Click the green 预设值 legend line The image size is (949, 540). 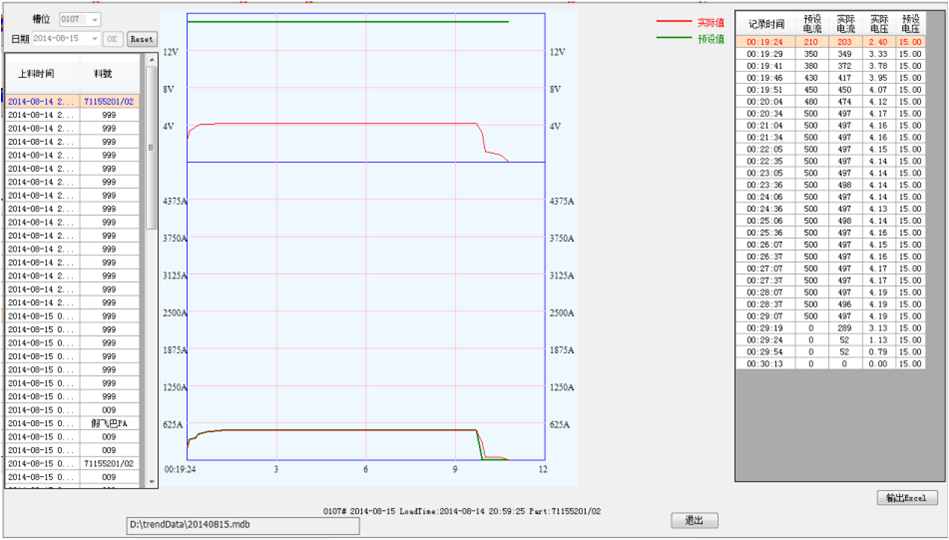(674, 39)
